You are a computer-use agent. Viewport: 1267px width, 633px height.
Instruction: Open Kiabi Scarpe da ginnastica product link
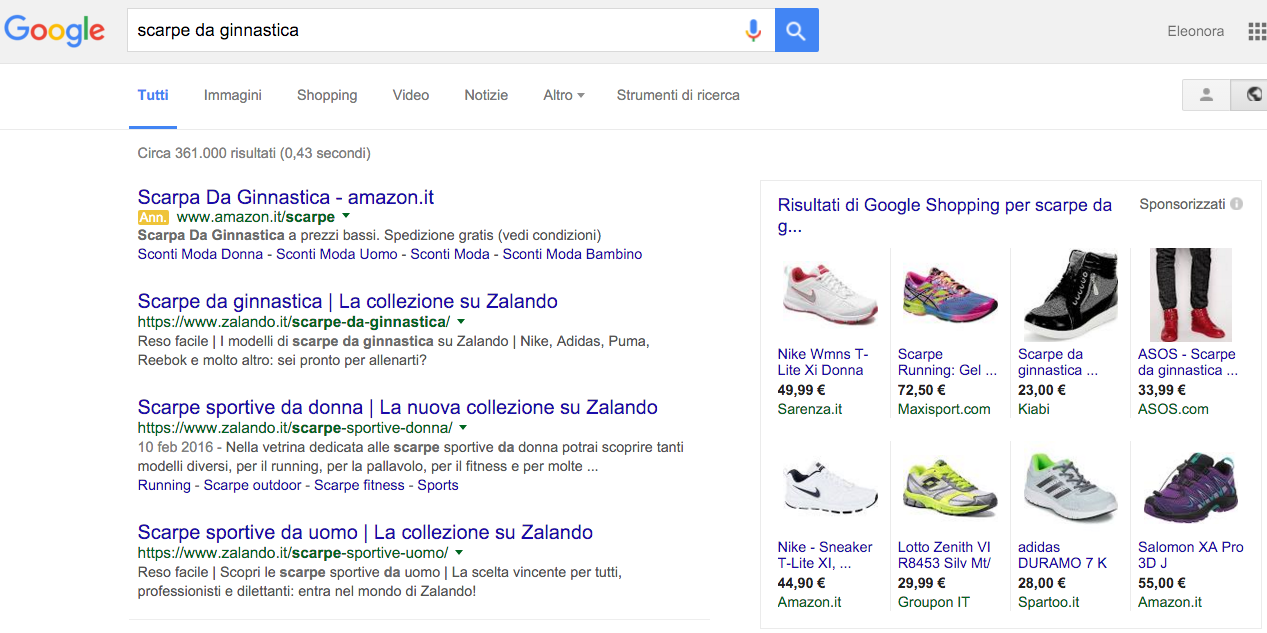(x=1058, y=362)
